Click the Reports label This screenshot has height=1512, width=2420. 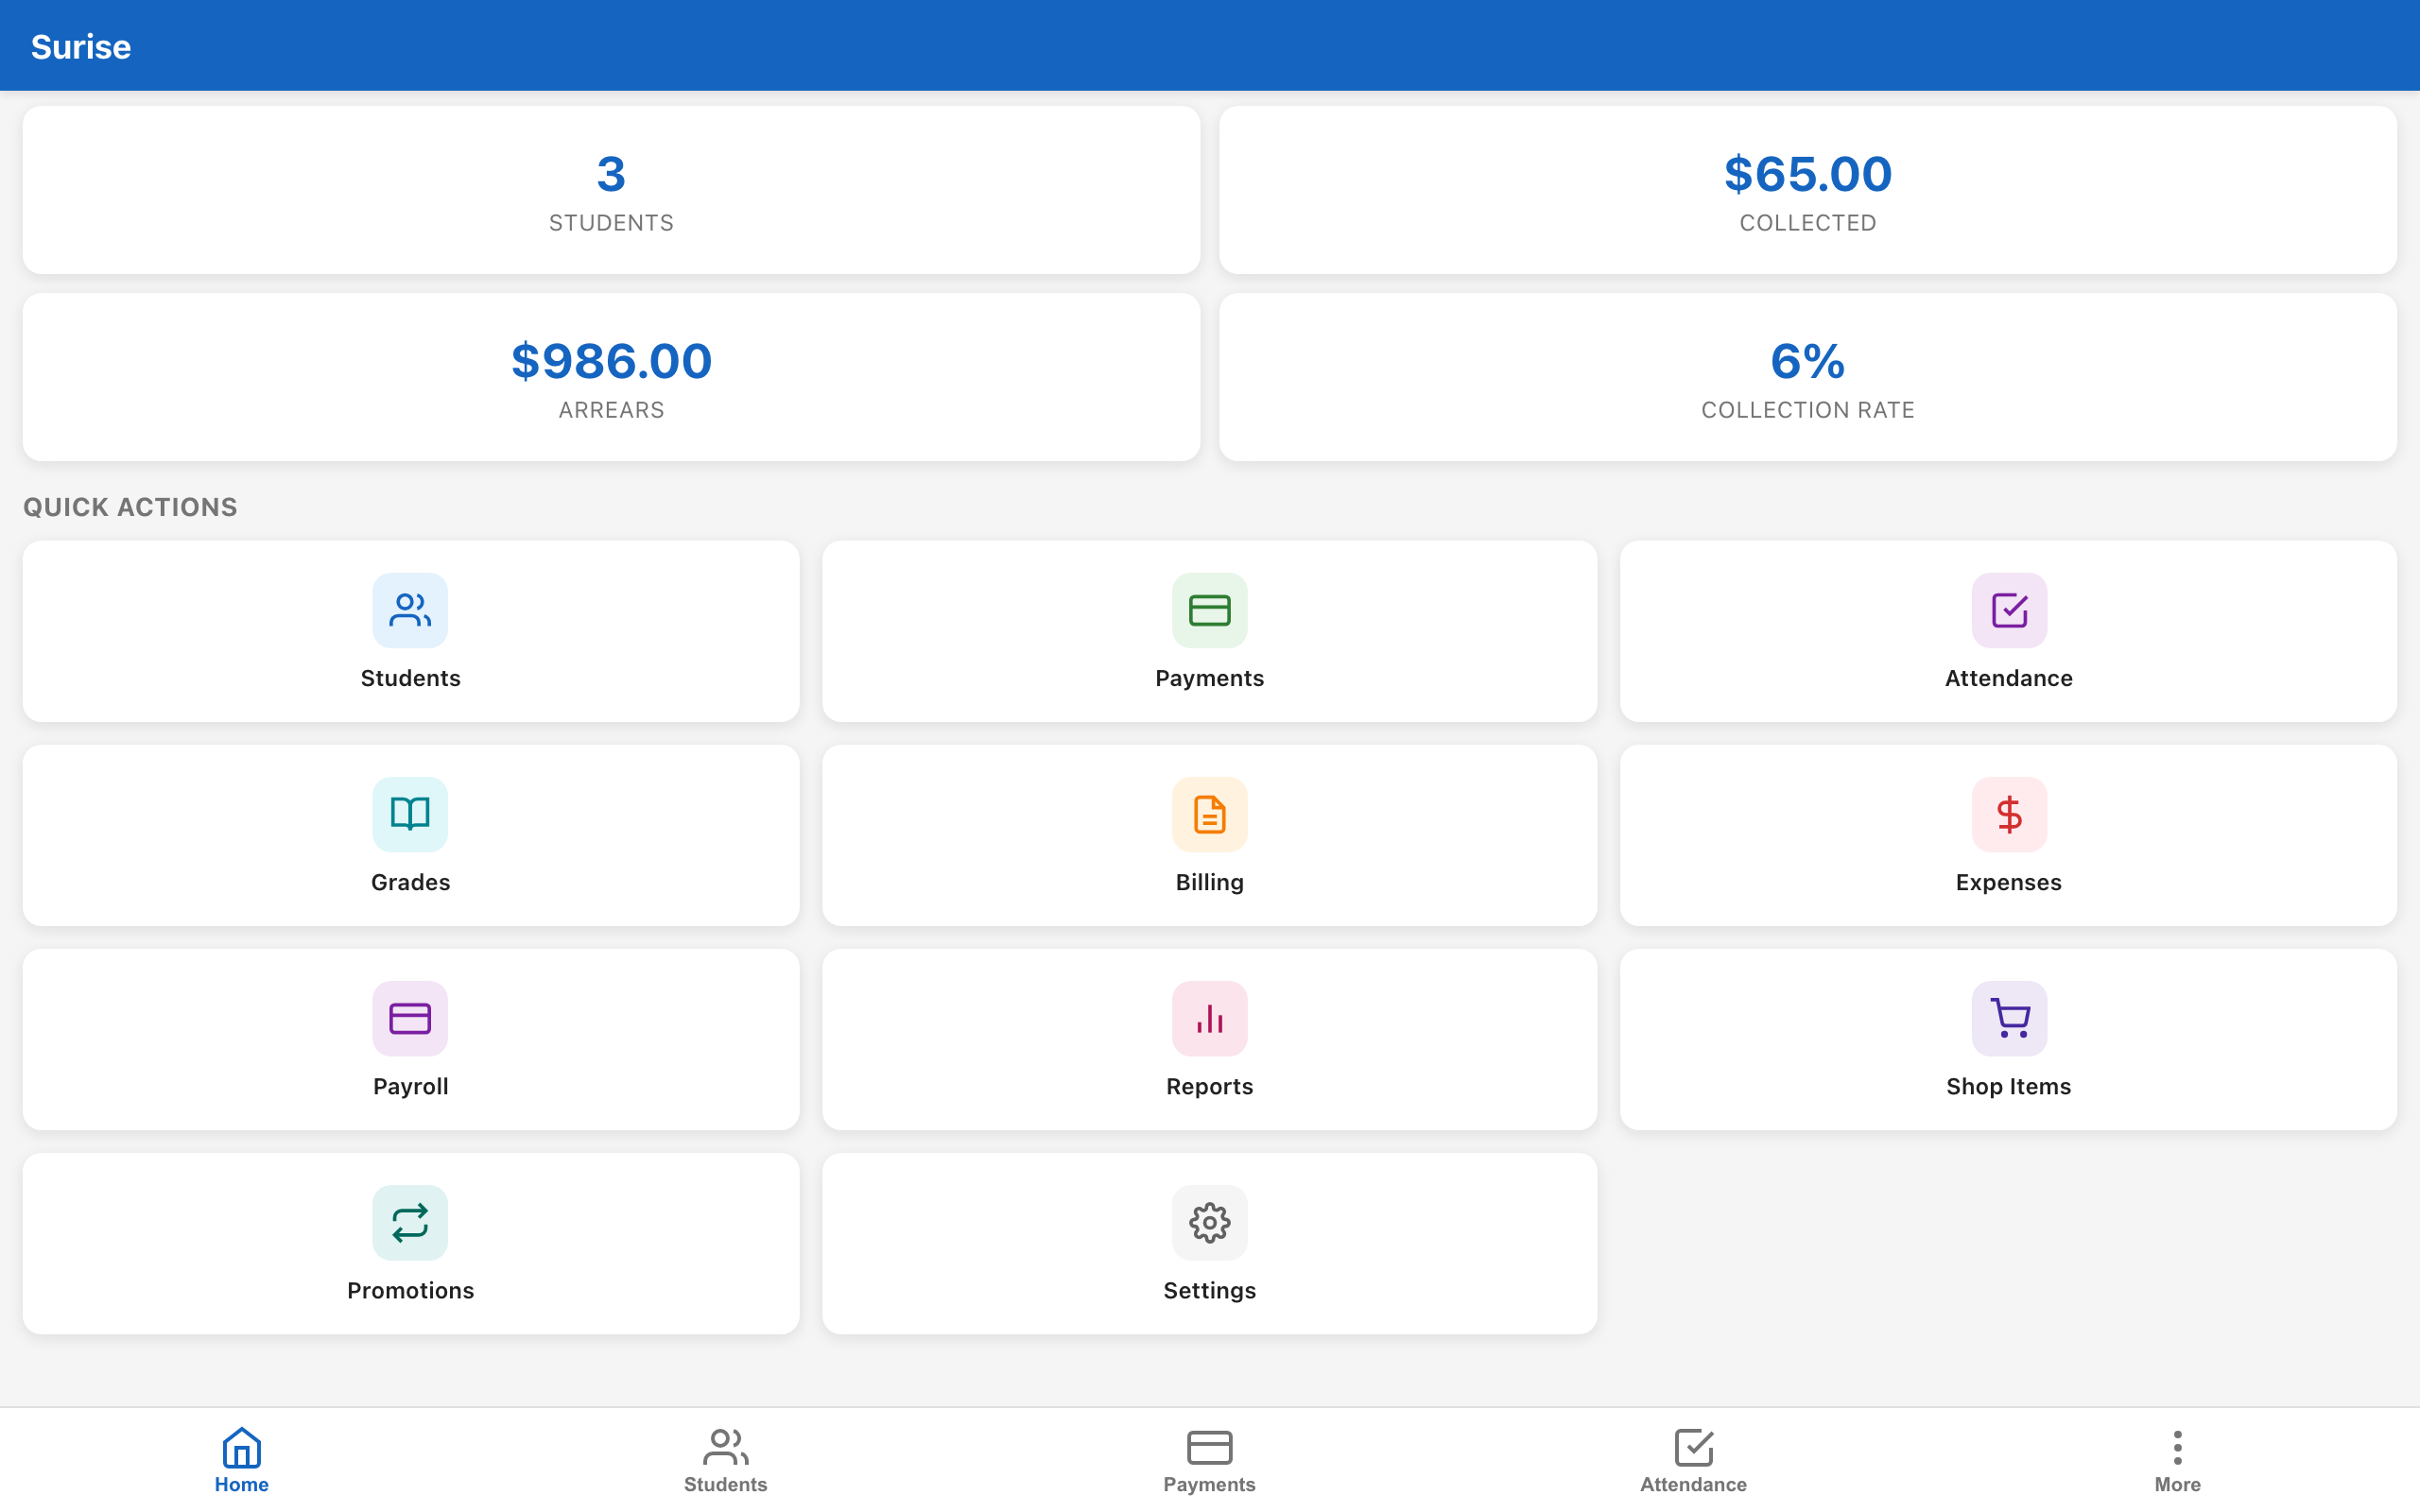tap(1209, 1086)
